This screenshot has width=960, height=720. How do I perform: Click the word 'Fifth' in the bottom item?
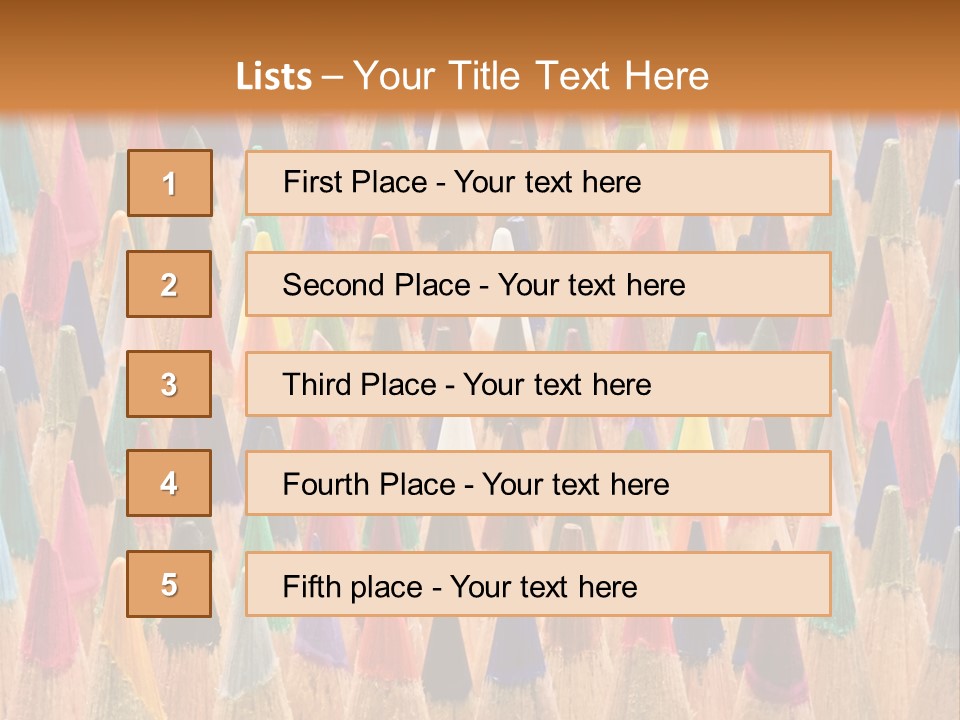(312, 586)
